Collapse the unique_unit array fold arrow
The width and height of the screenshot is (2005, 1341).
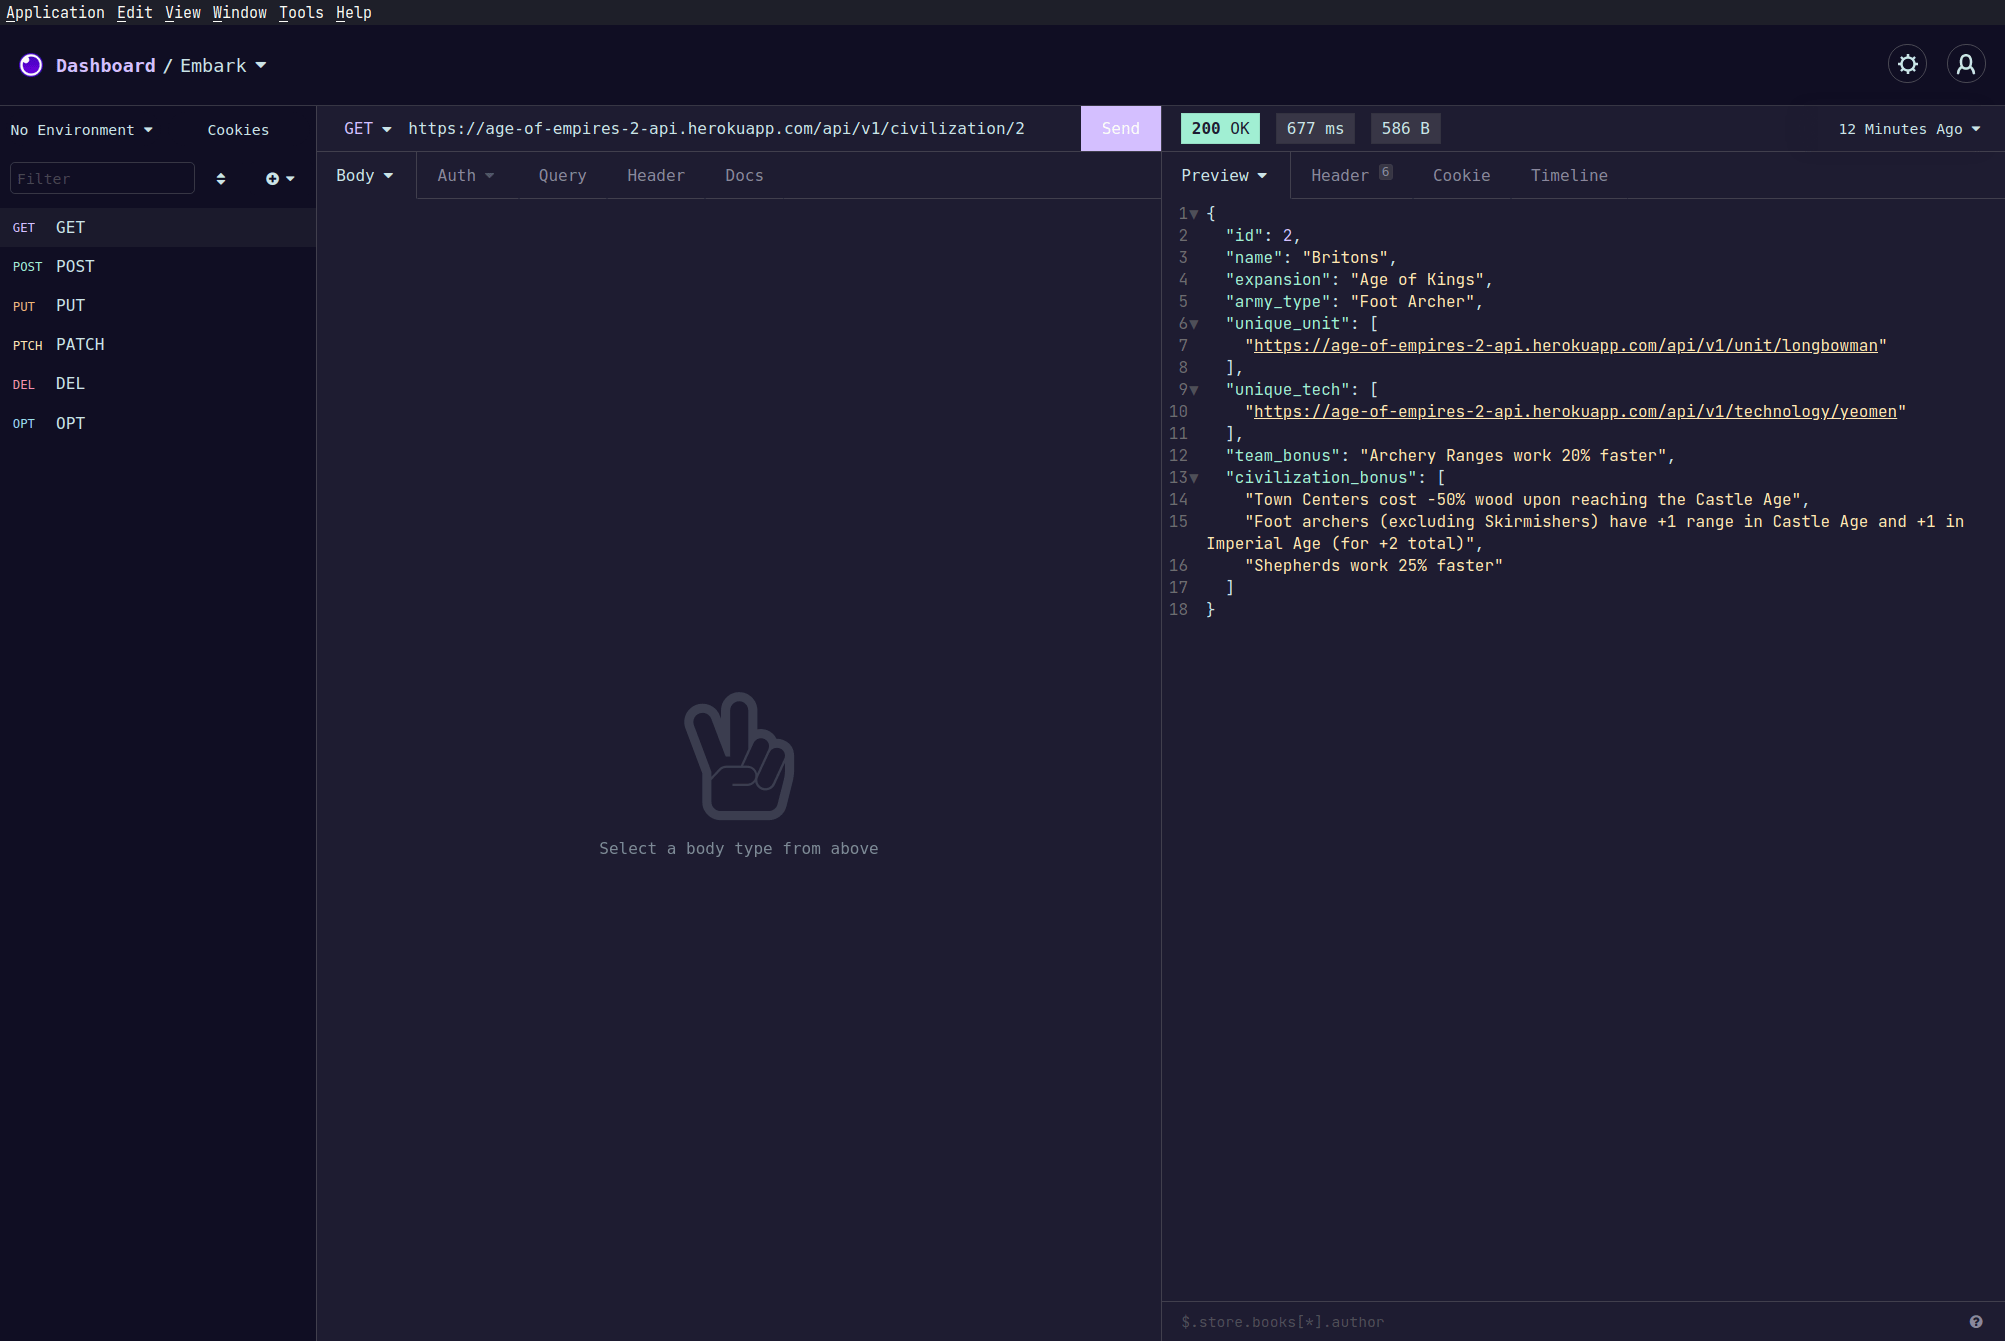tap(1194, 324)
